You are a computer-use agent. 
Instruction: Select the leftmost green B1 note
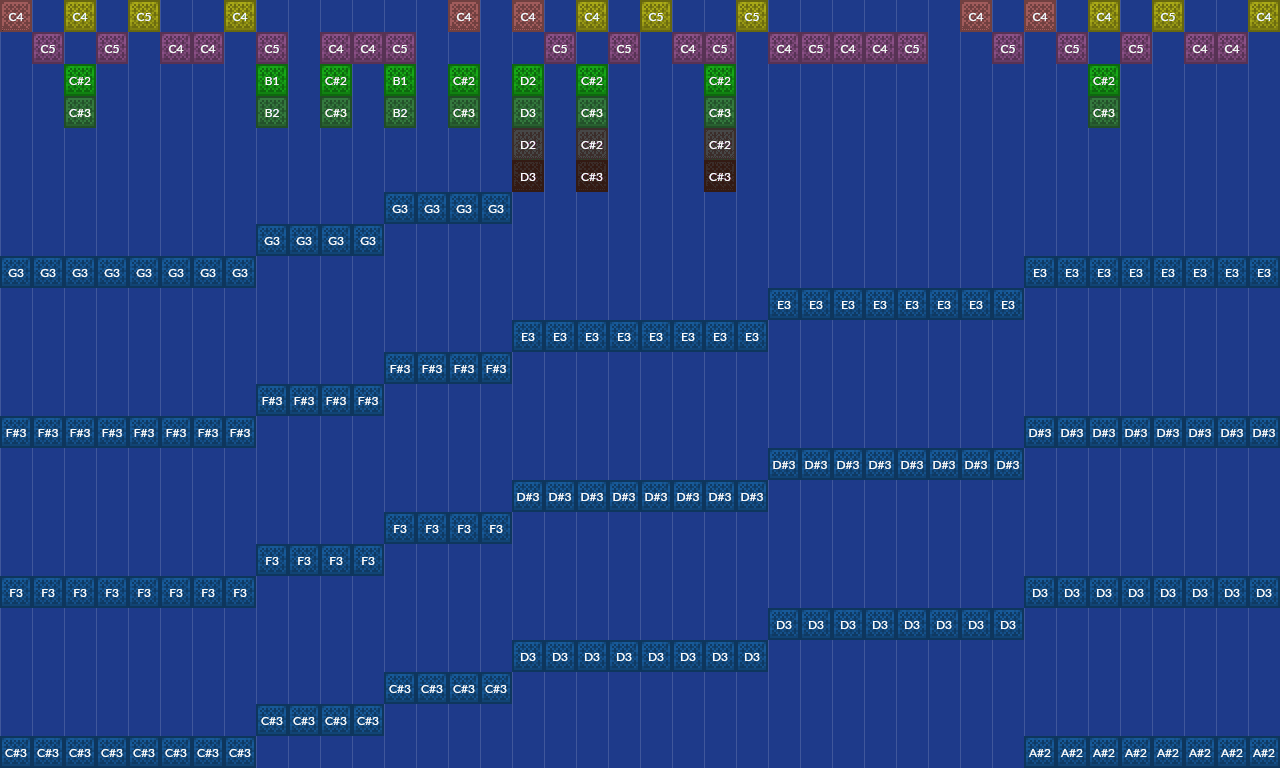tap(272, 80)
